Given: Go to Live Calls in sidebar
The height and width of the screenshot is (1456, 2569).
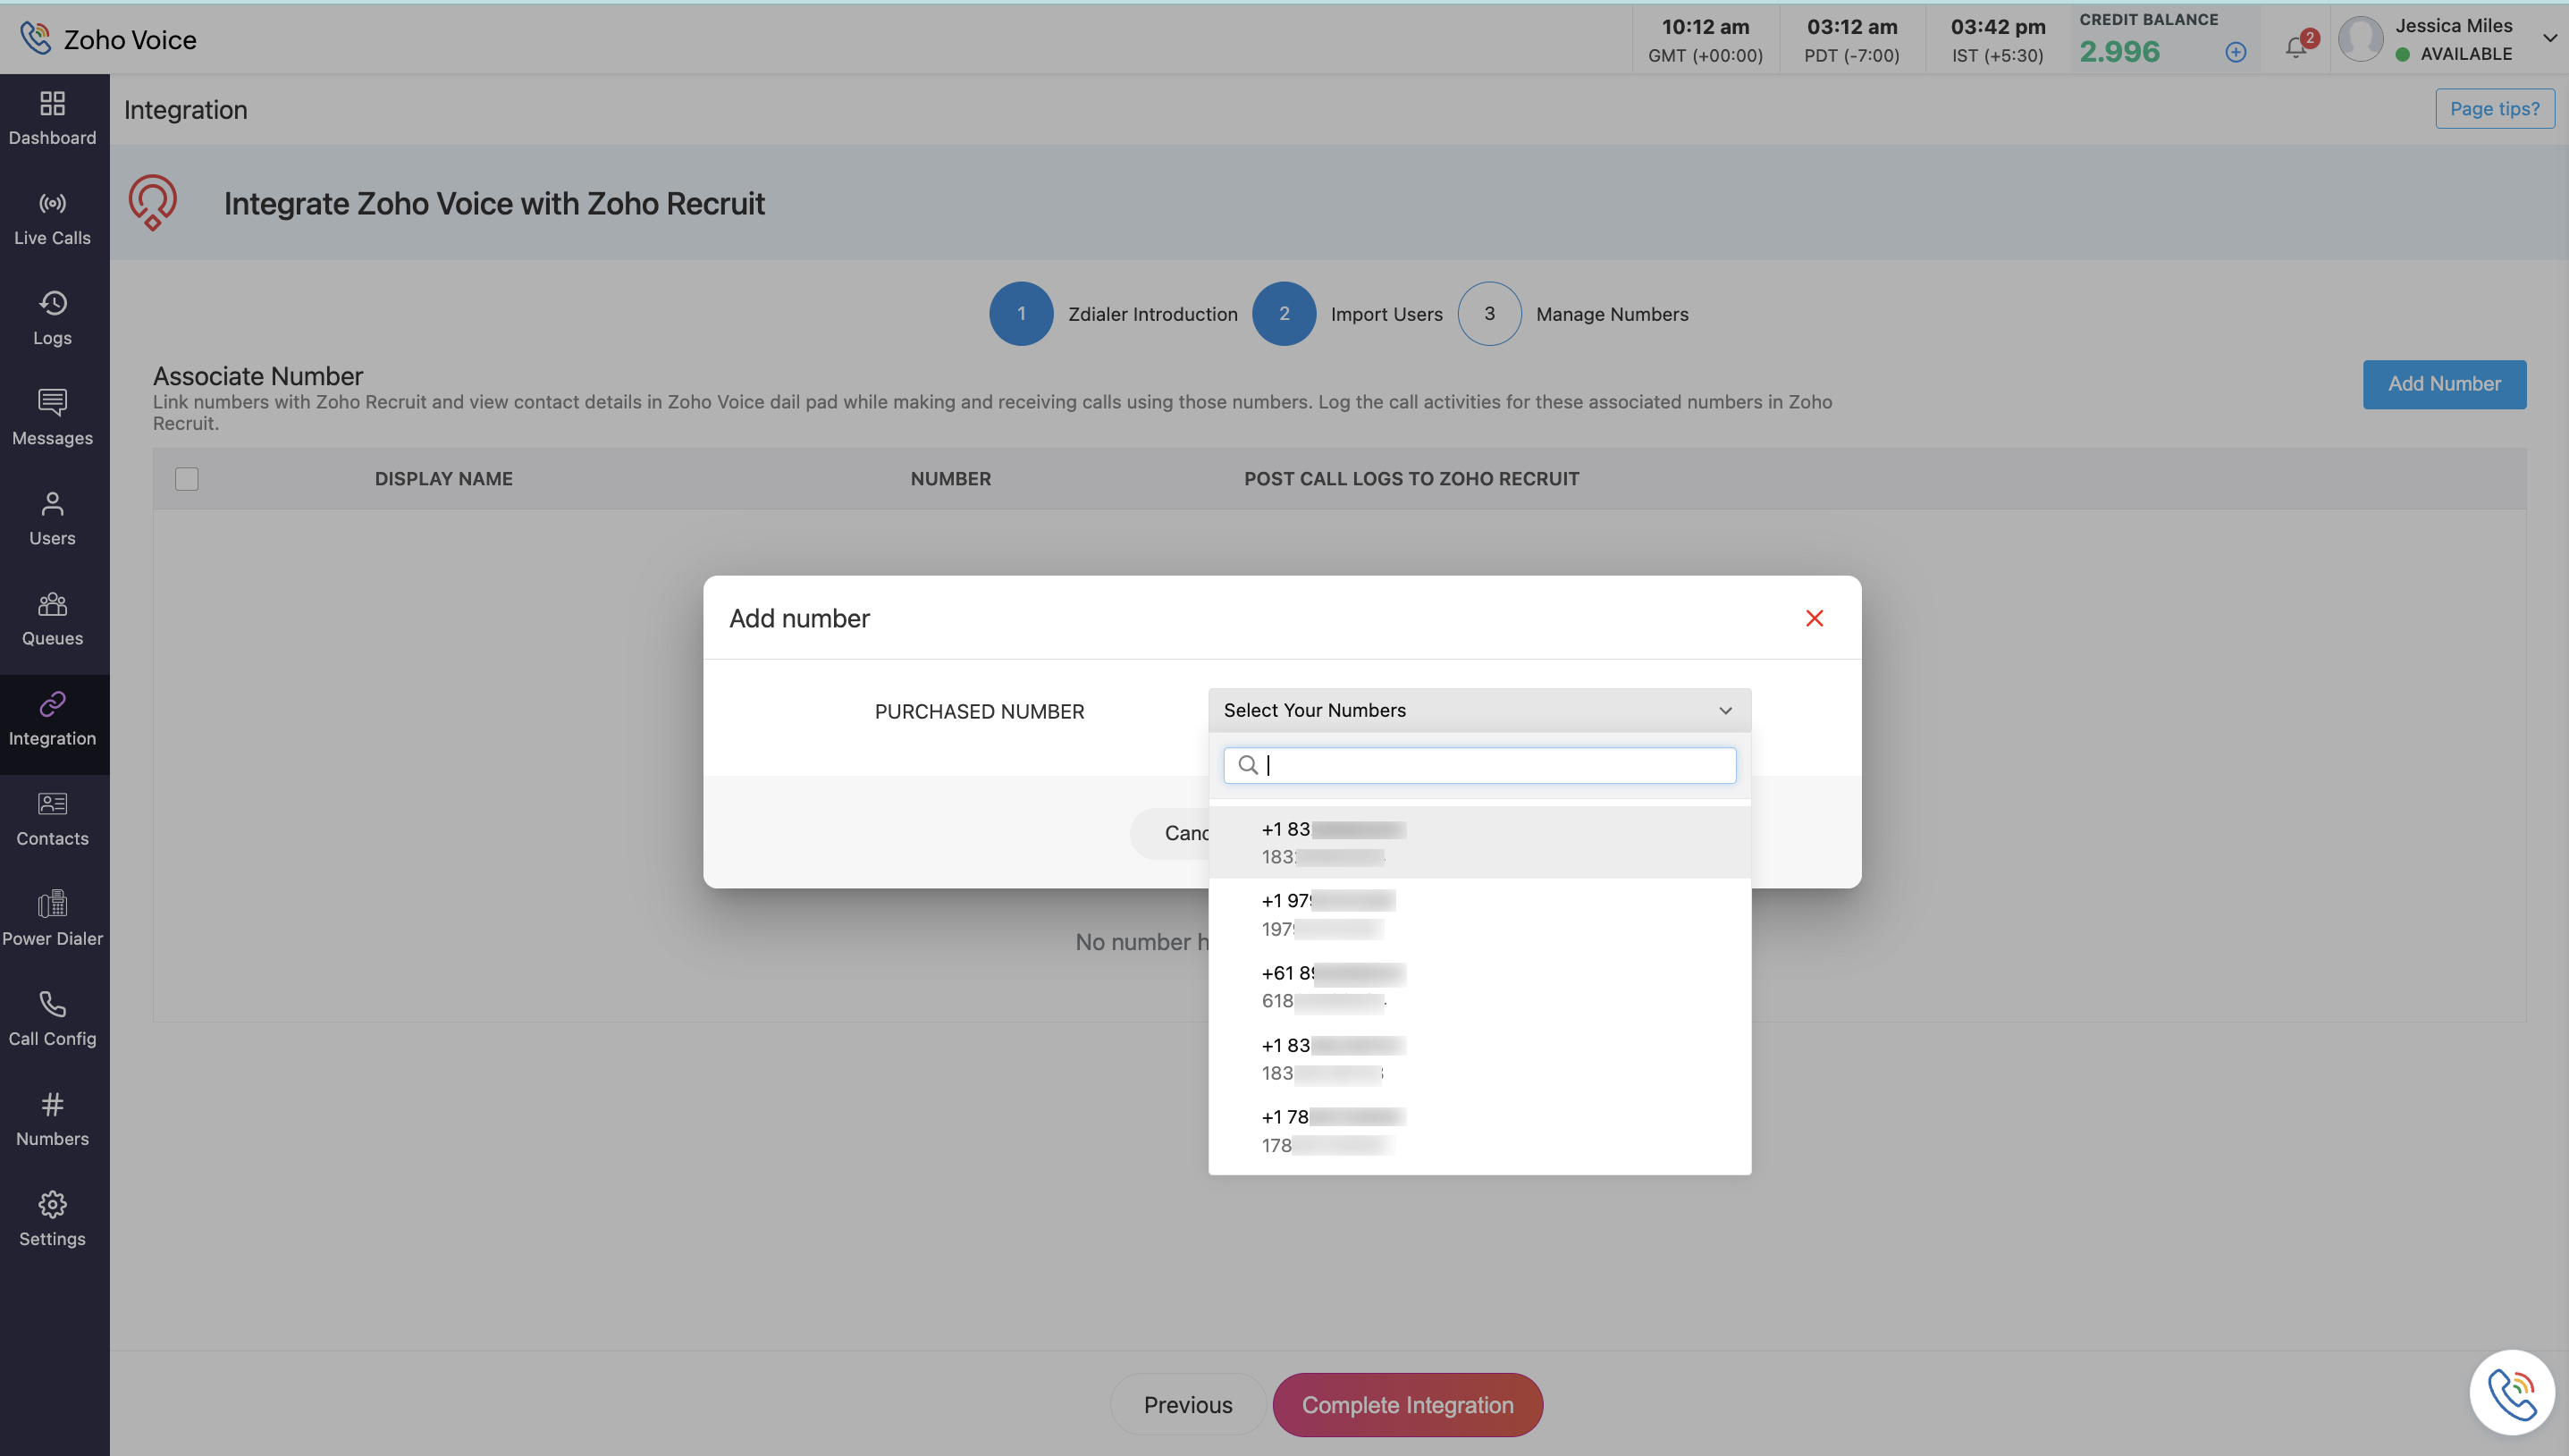Looking at the screenshot, I should (x=52, y=218).
